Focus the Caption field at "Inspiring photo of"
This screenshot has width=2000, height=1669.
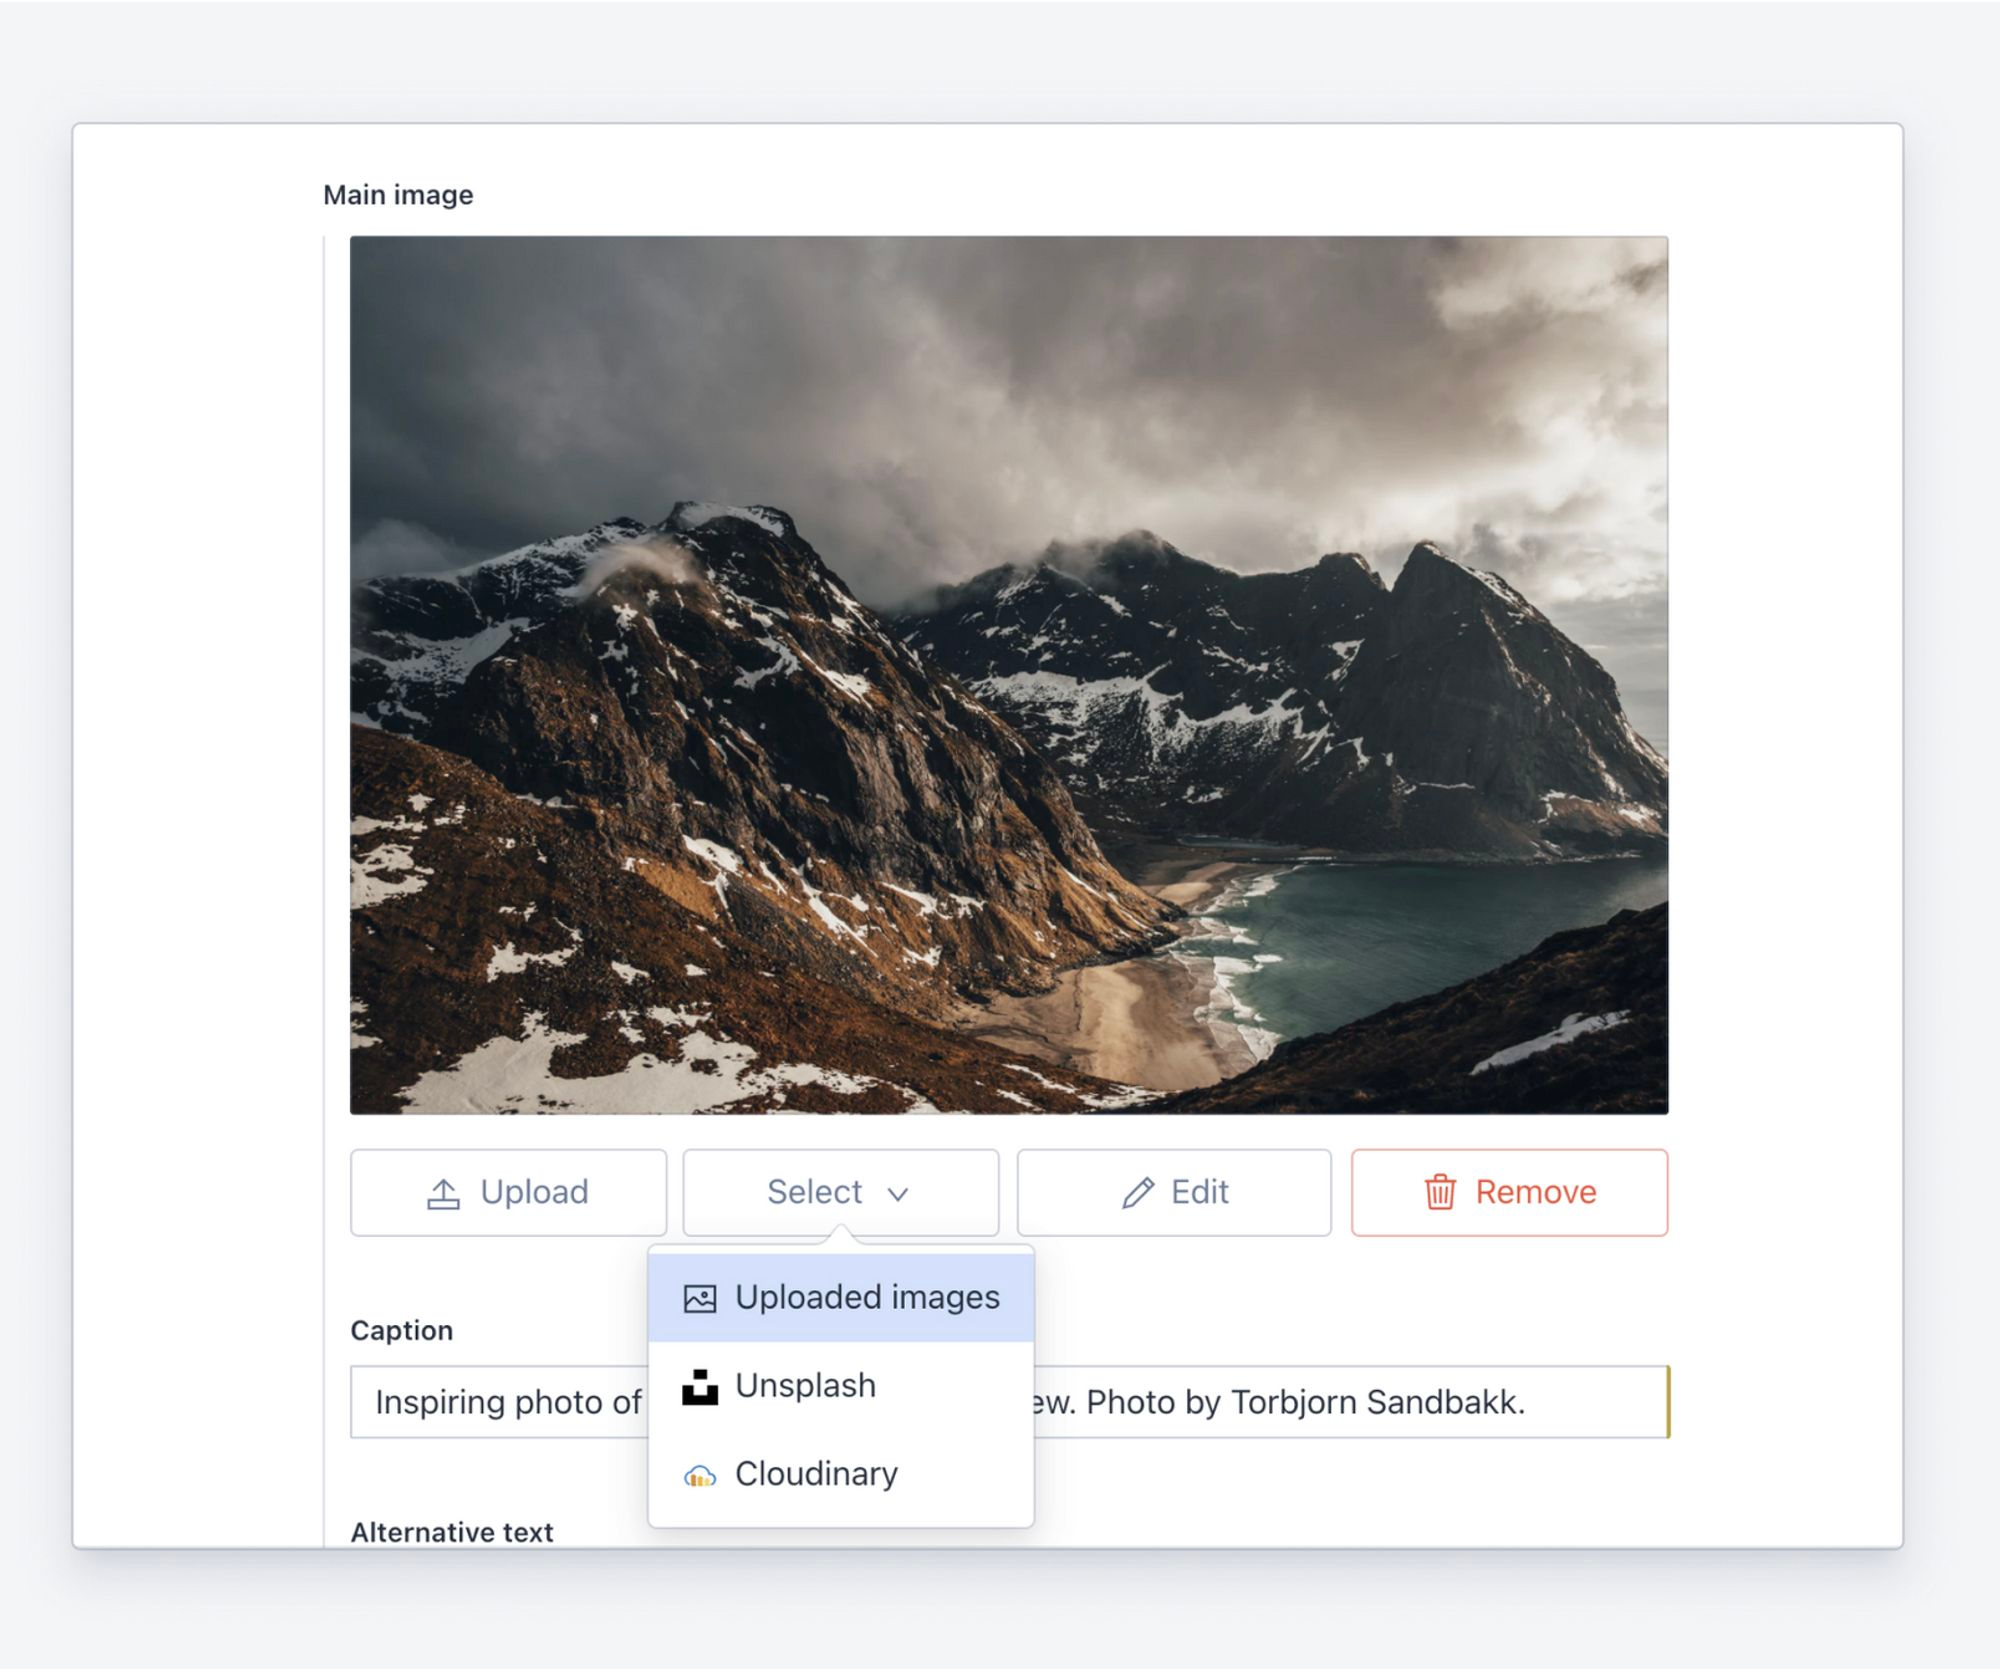507,1402
